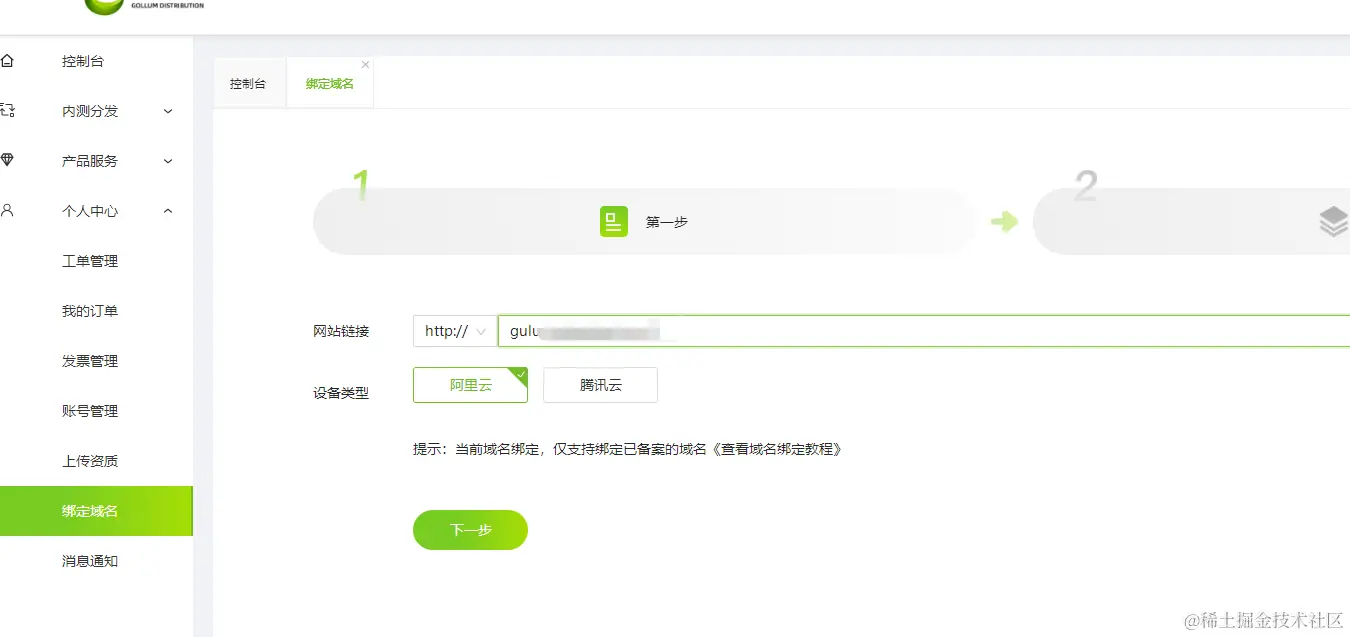Switch to the 控制台 tab
This screenshot has height=637, width=1350.
pyautogui.click(x=248, y=83)
